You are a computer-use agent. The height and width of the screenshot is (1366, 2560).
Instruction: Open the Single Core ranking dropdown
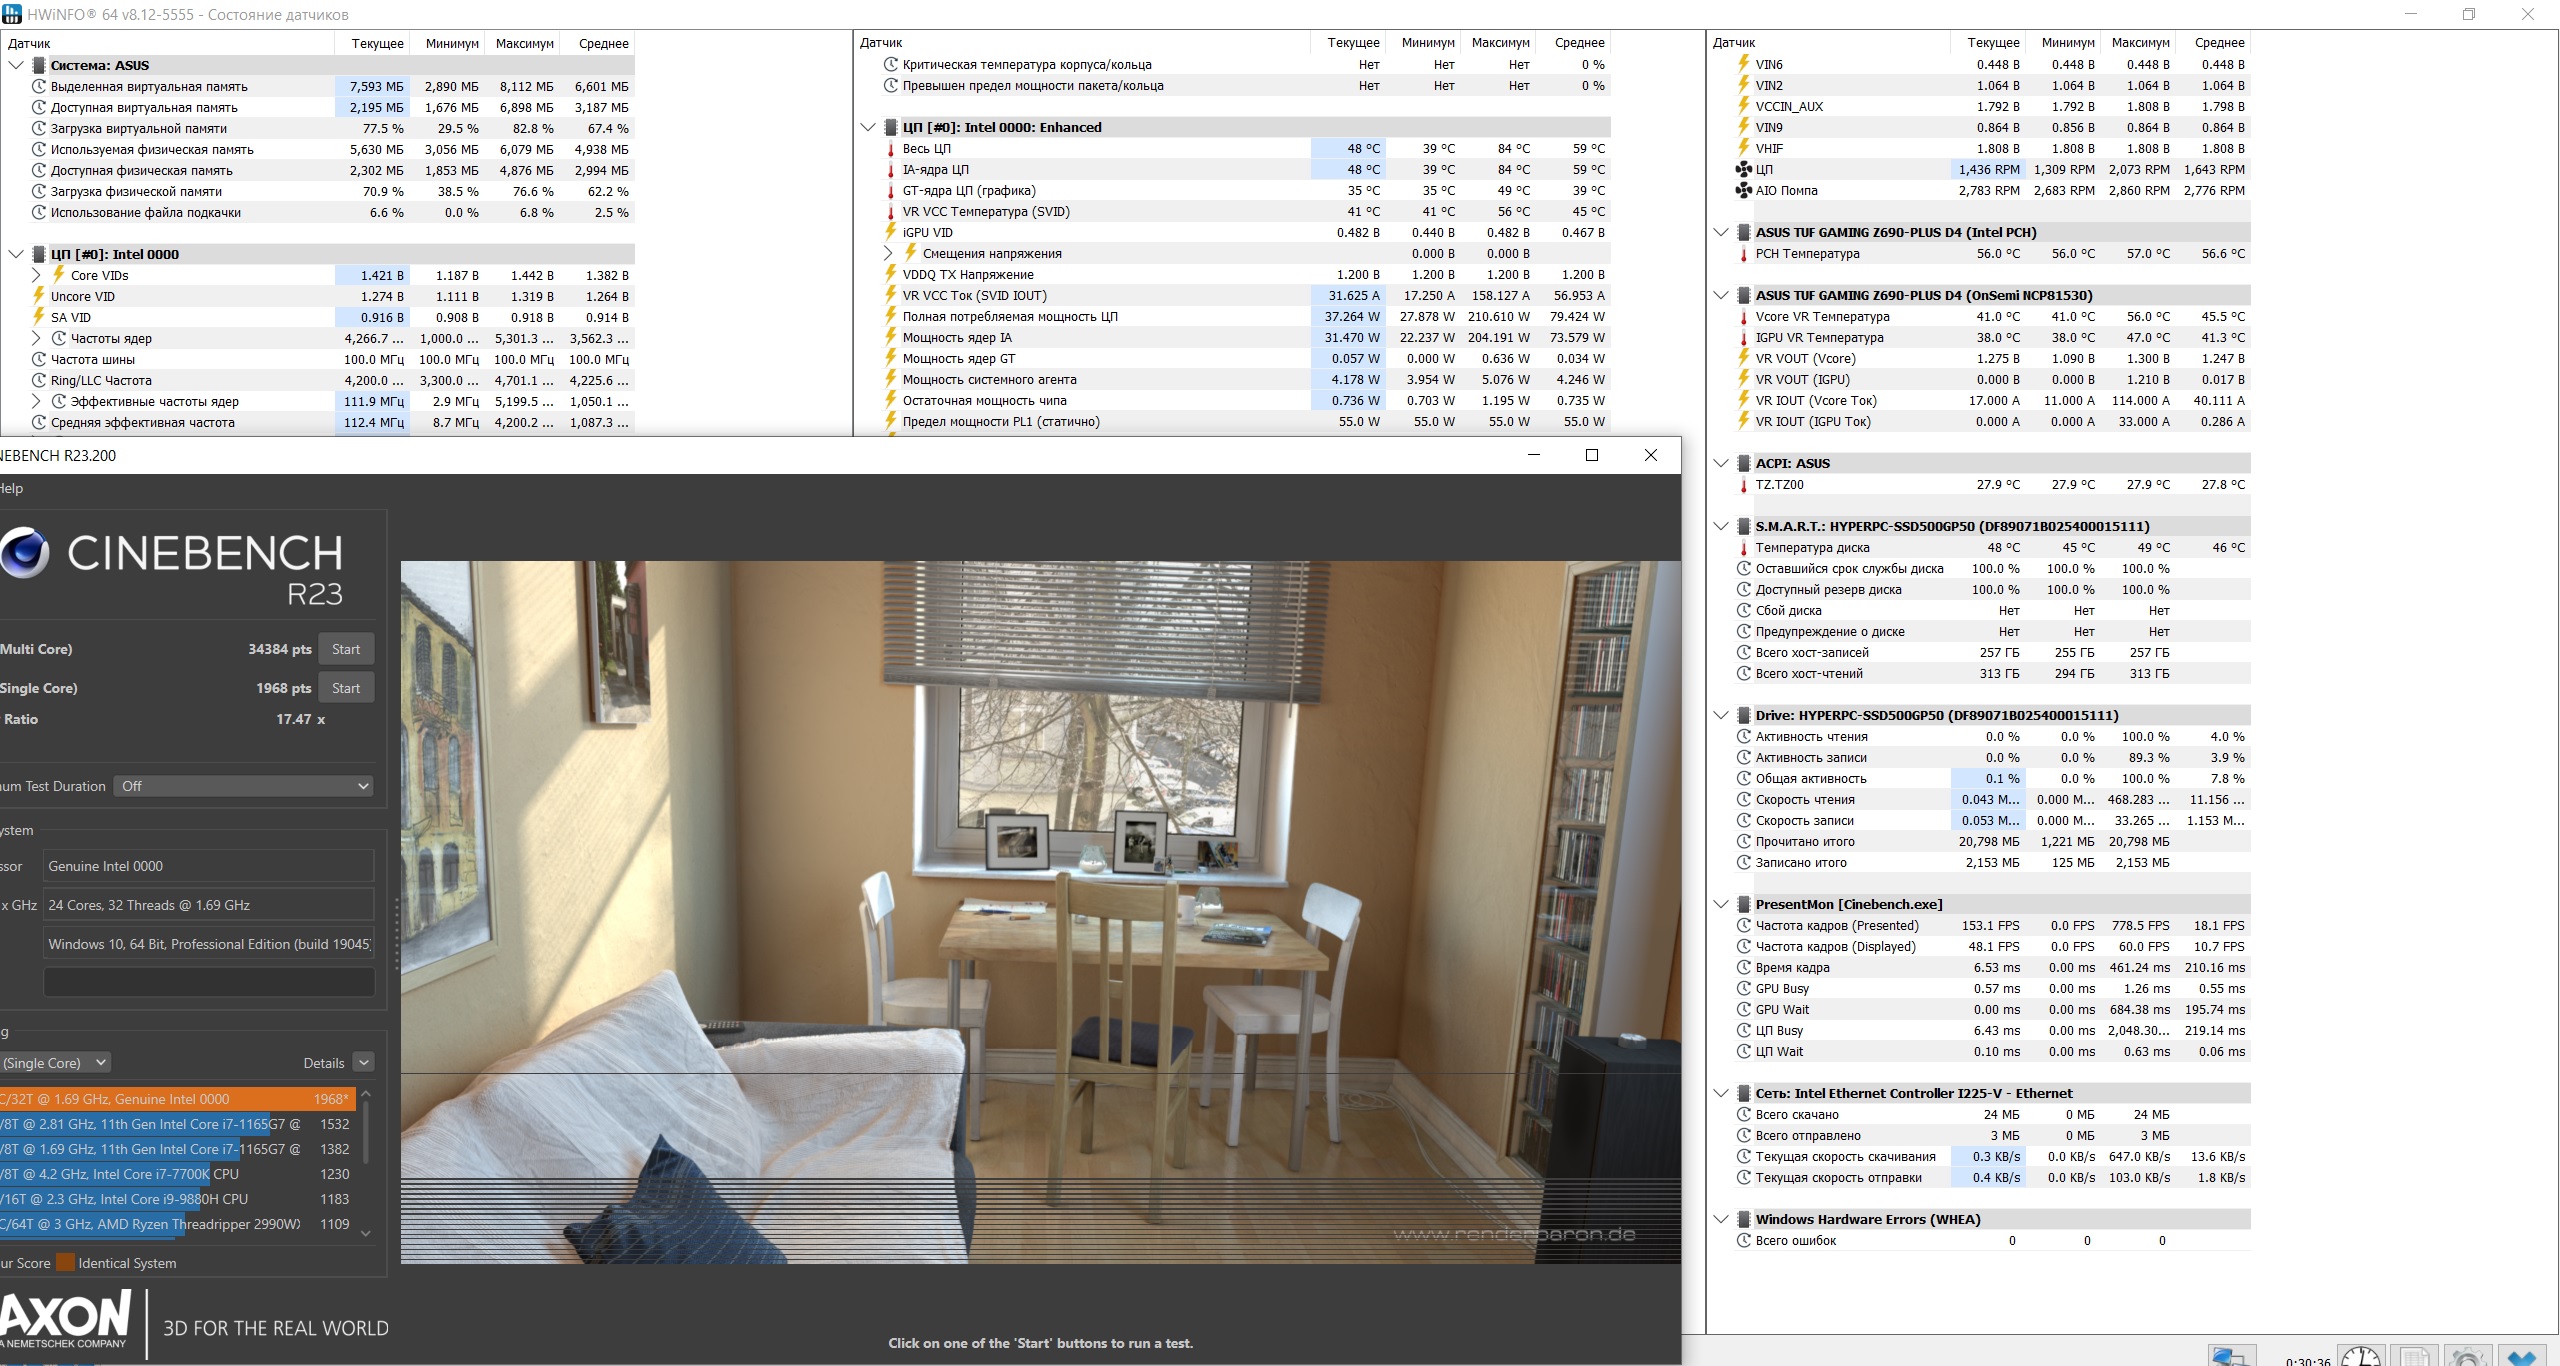[53, 1063]
